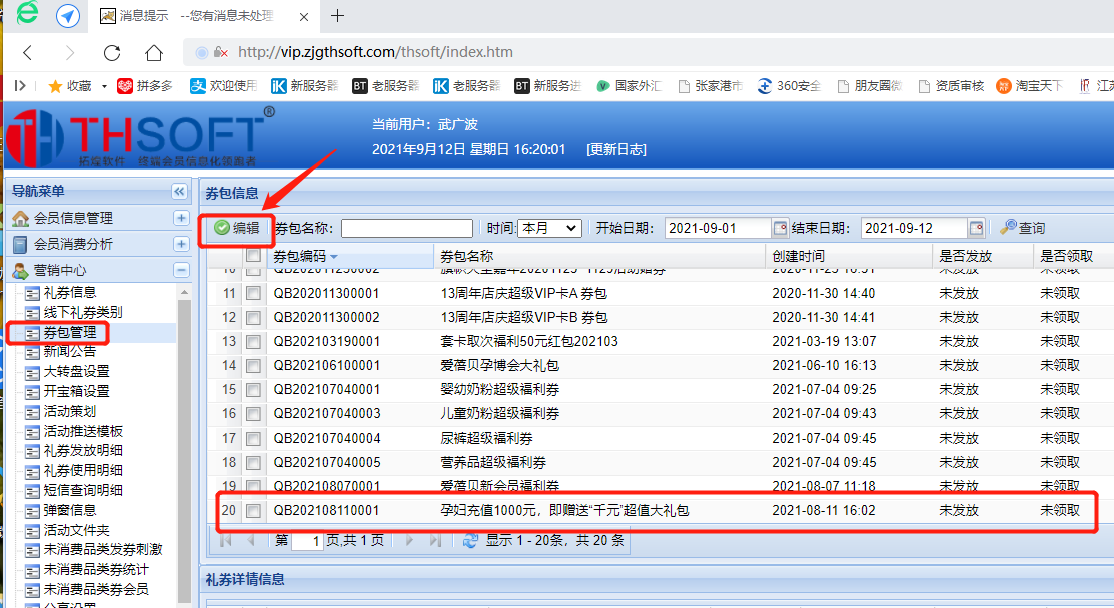Open the 张家港市 bookmark

(710, 86)
